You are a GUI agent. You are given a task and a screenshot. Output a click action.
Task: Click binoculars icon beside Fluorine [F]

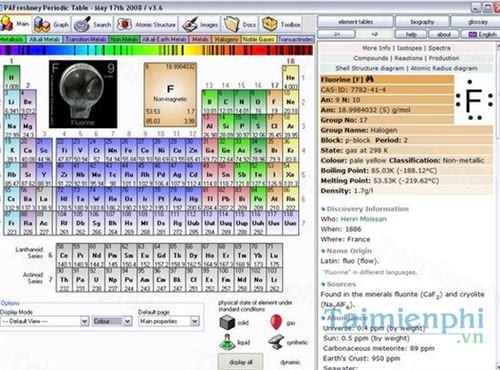[x=370, y=79]
